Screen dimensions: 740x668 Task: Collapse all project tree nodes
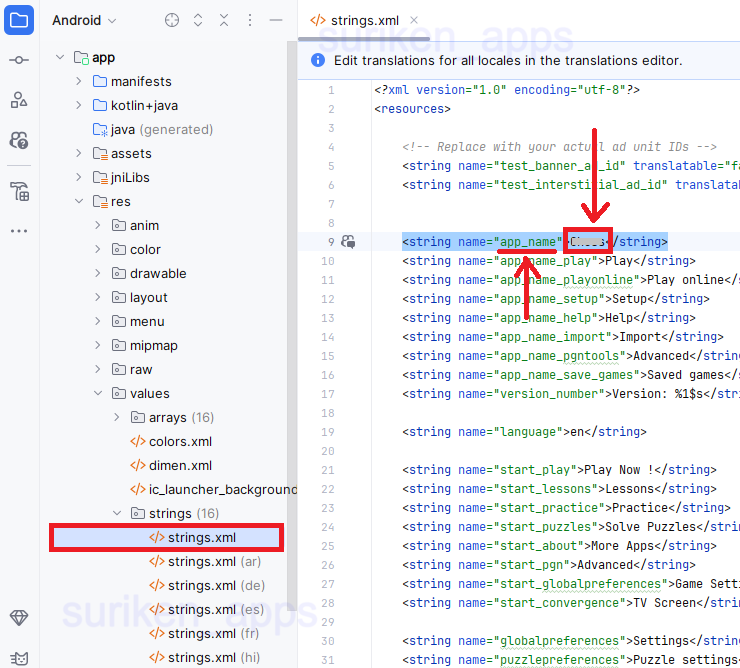[x=224, y=20]
